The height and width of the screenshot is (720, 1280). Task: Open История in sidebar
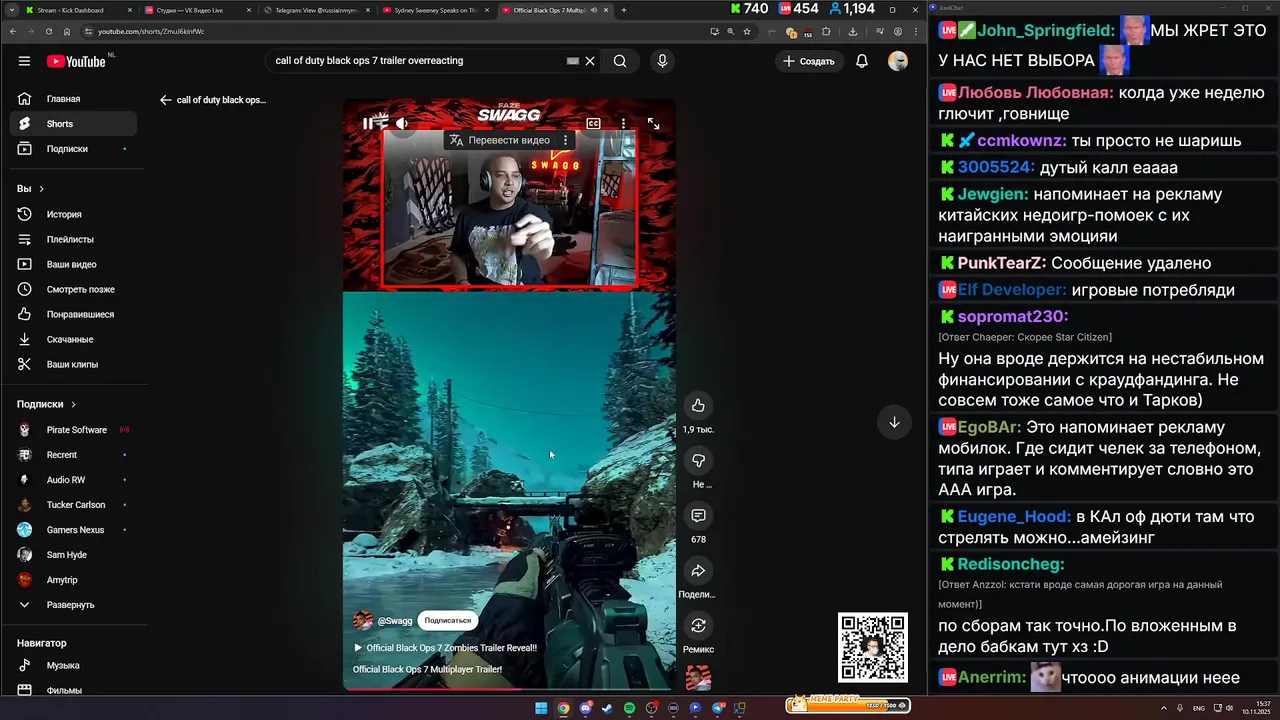73,214
